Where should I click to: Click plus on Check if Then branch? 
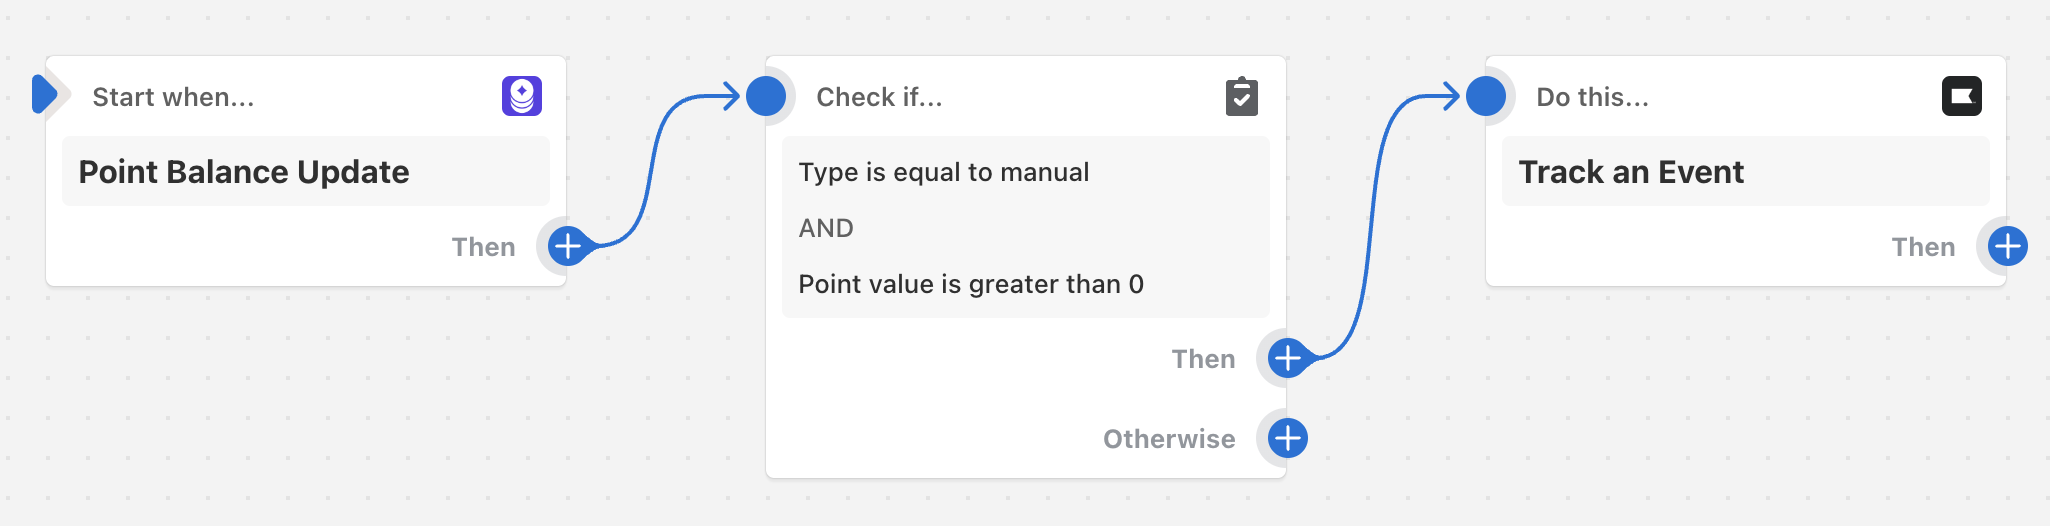click(1287, 358)
